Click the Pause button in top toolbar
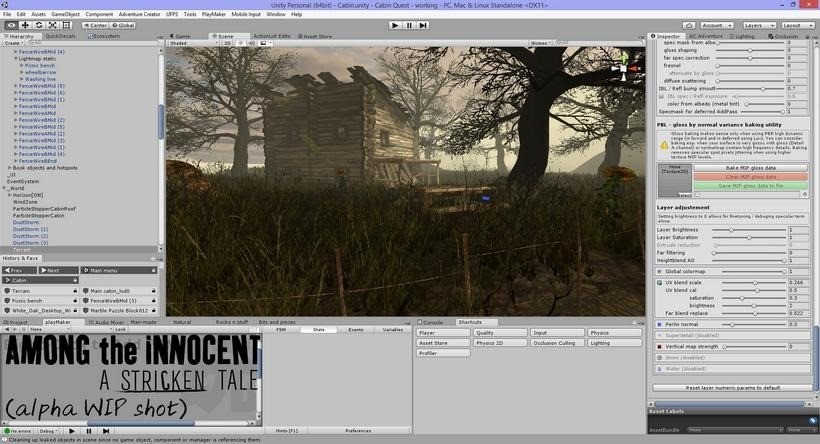The width and height of the screenshot is (820, 444). tap(409, 25)
